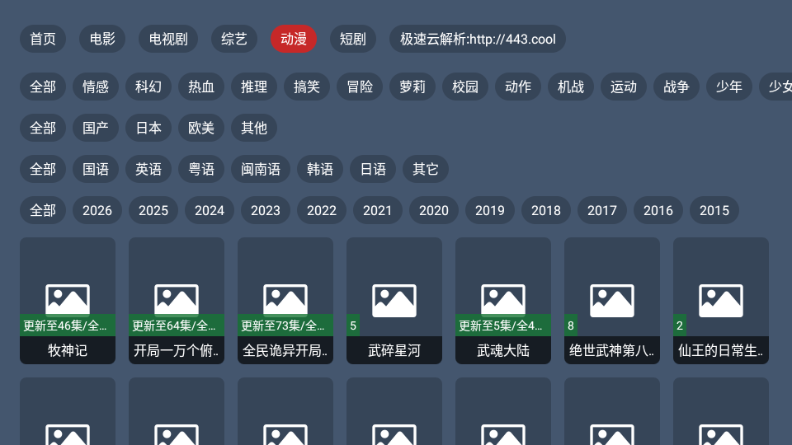This screenshot has width=792, height=445.
Task: Filter by 热血 genre
Action: (x=201, y=87)
